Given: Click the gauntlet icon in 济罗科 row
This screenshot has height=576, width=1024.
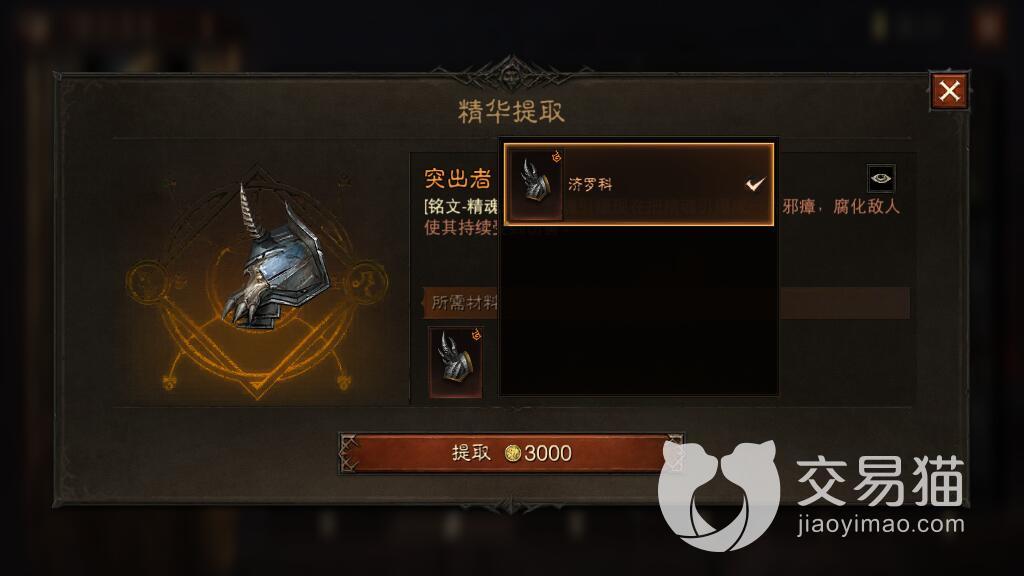Looking at the screenshot, I should click(536, 184).
